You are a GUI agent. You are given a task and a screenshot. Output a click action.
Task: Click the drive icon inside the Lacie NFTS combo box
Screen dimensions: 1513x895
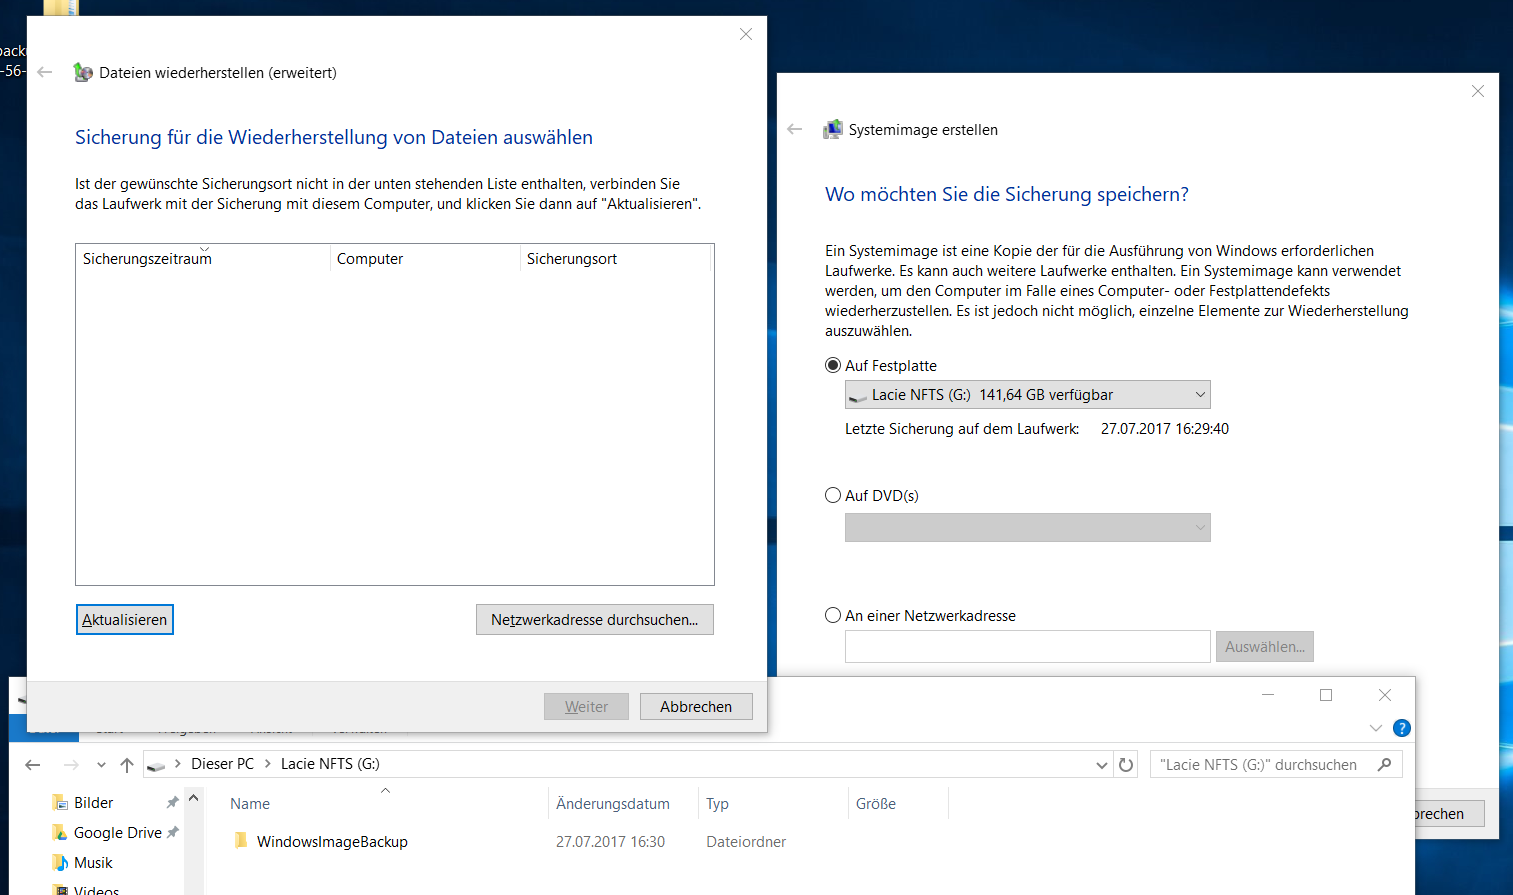click(858, 396)
